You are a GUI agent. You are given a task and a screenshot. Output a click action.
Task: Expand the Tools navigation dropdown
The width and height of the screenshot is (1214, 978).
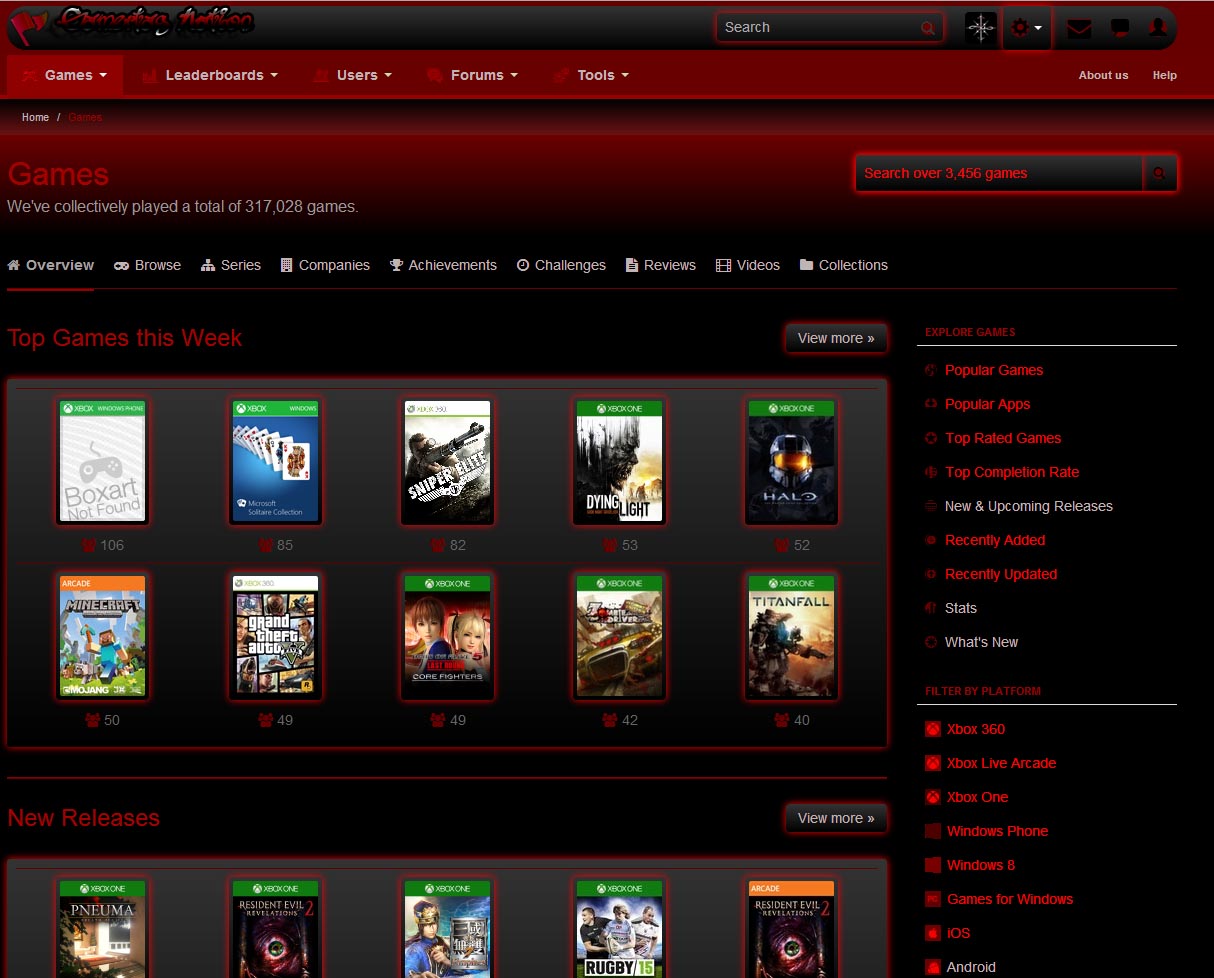tap(591, 75)
